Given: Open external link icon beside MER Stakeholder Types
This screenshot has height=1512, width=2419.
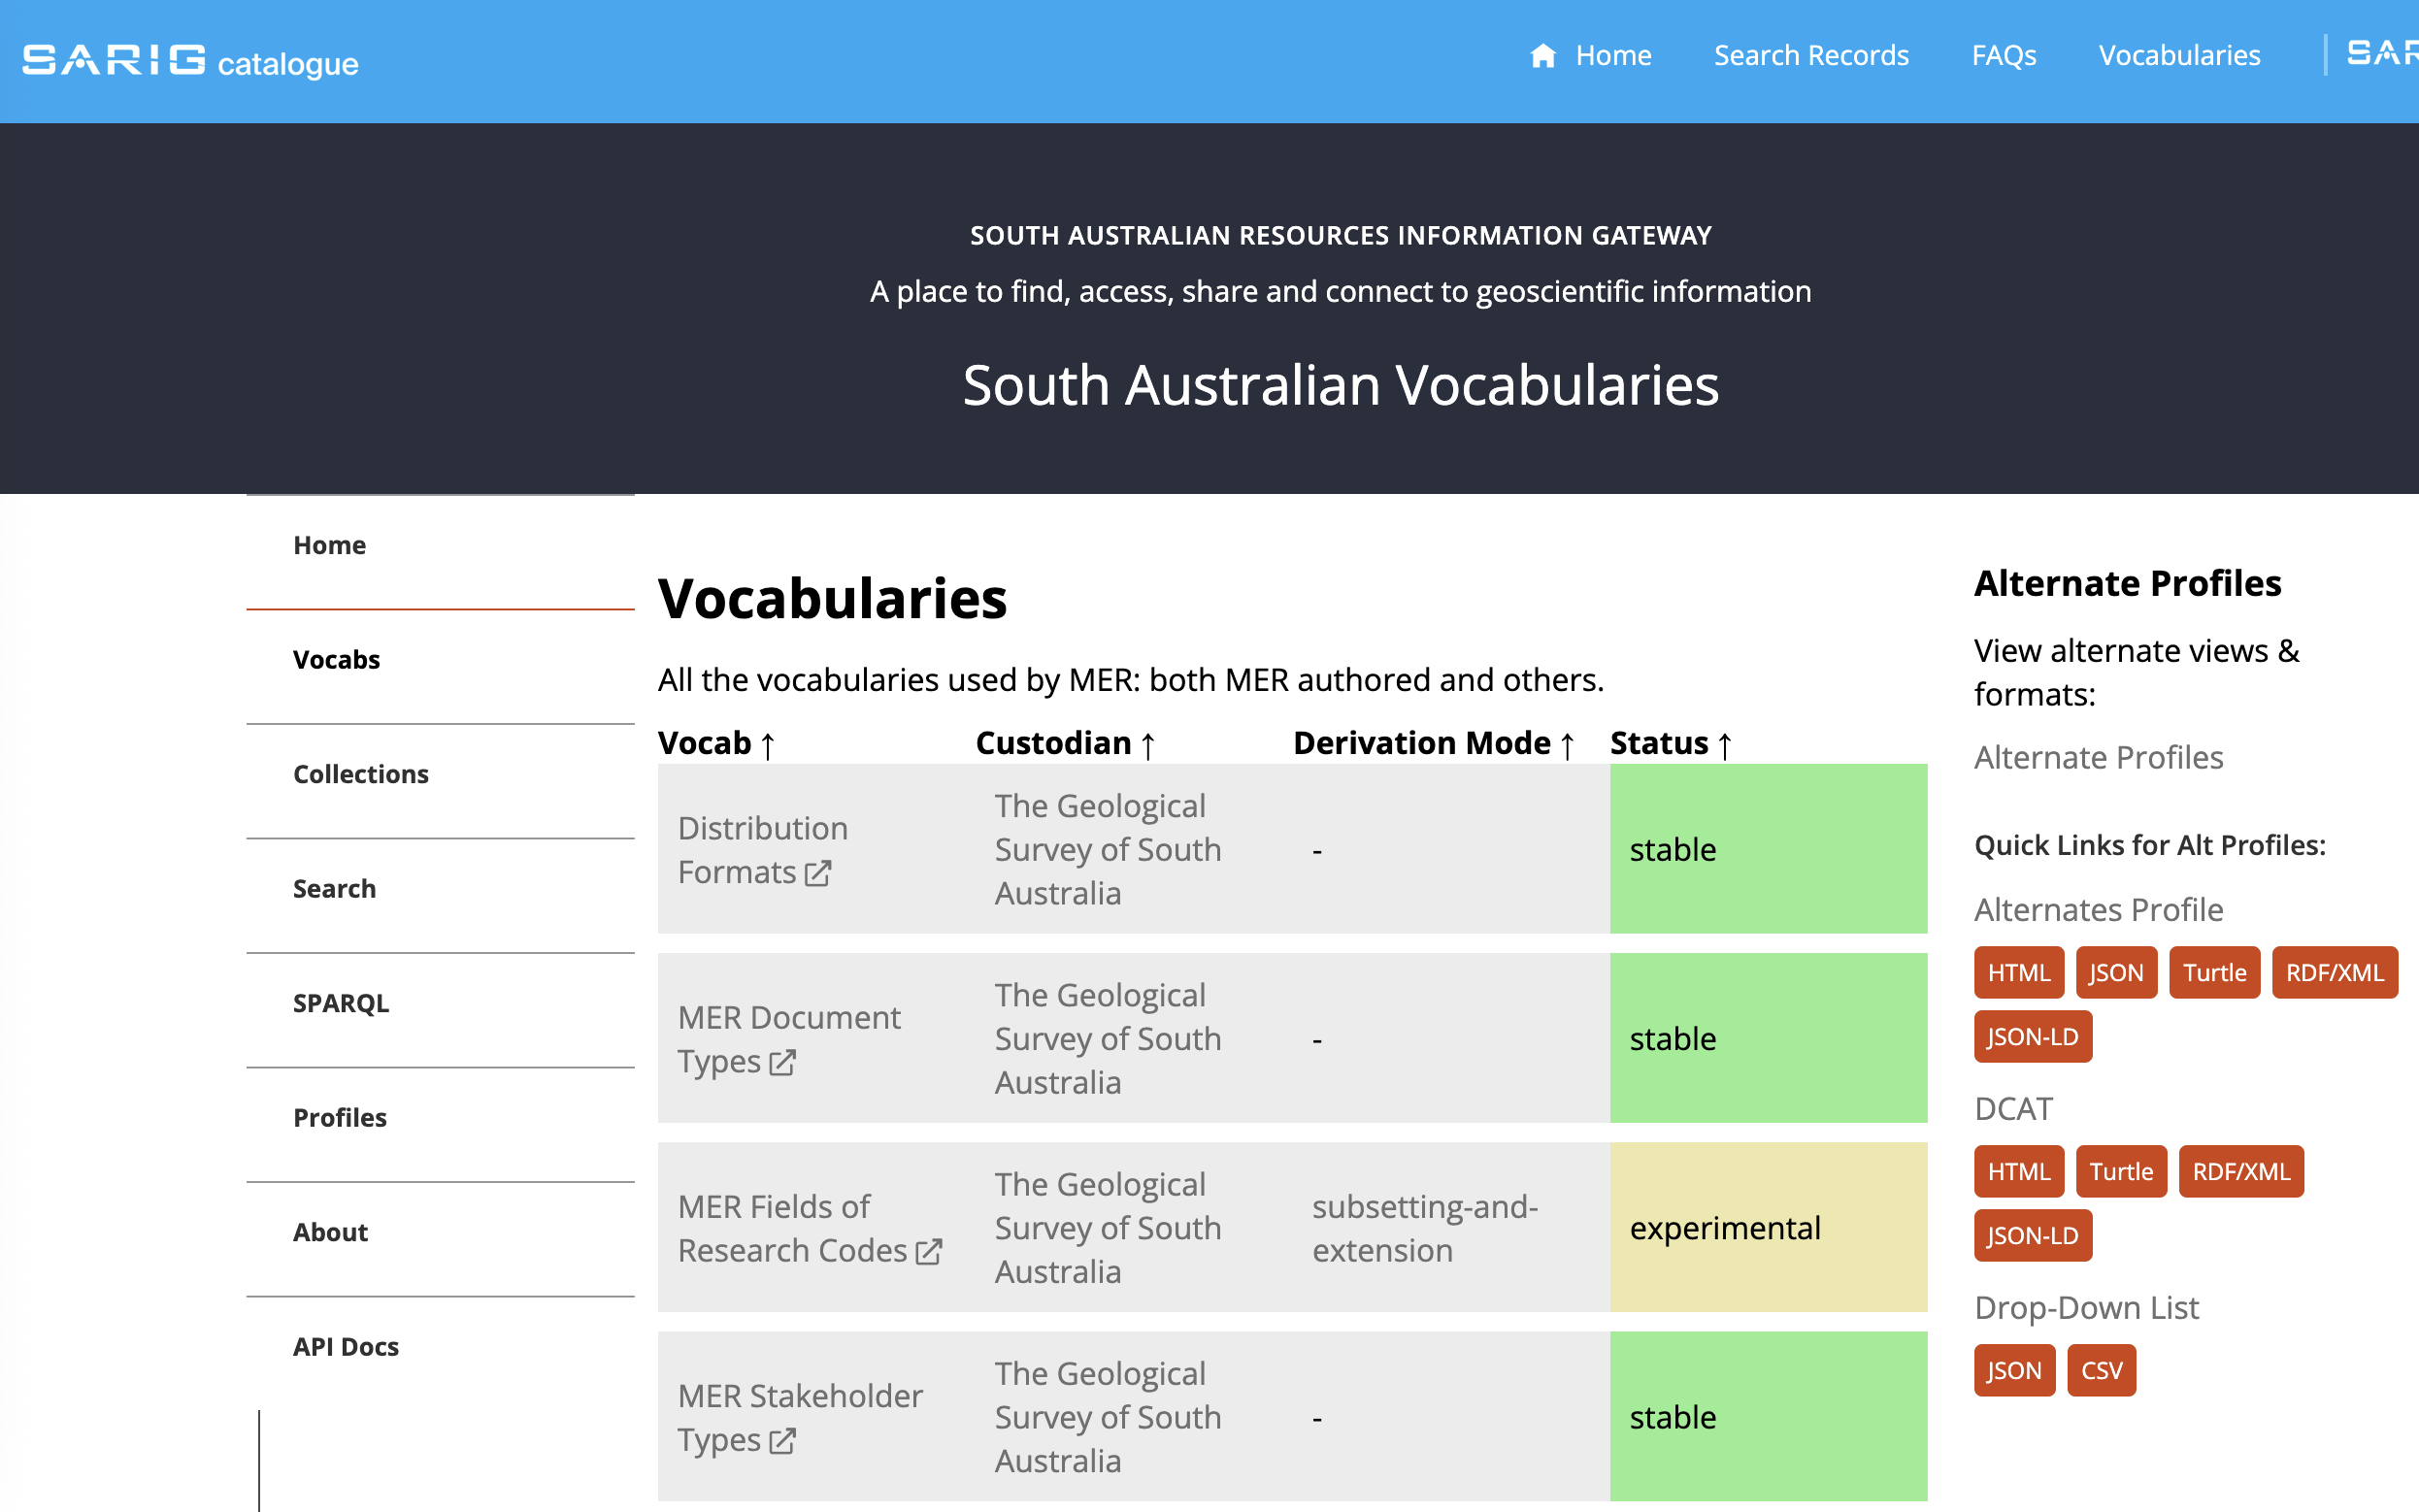Looking at the screenshot, I should point(782,1440).
